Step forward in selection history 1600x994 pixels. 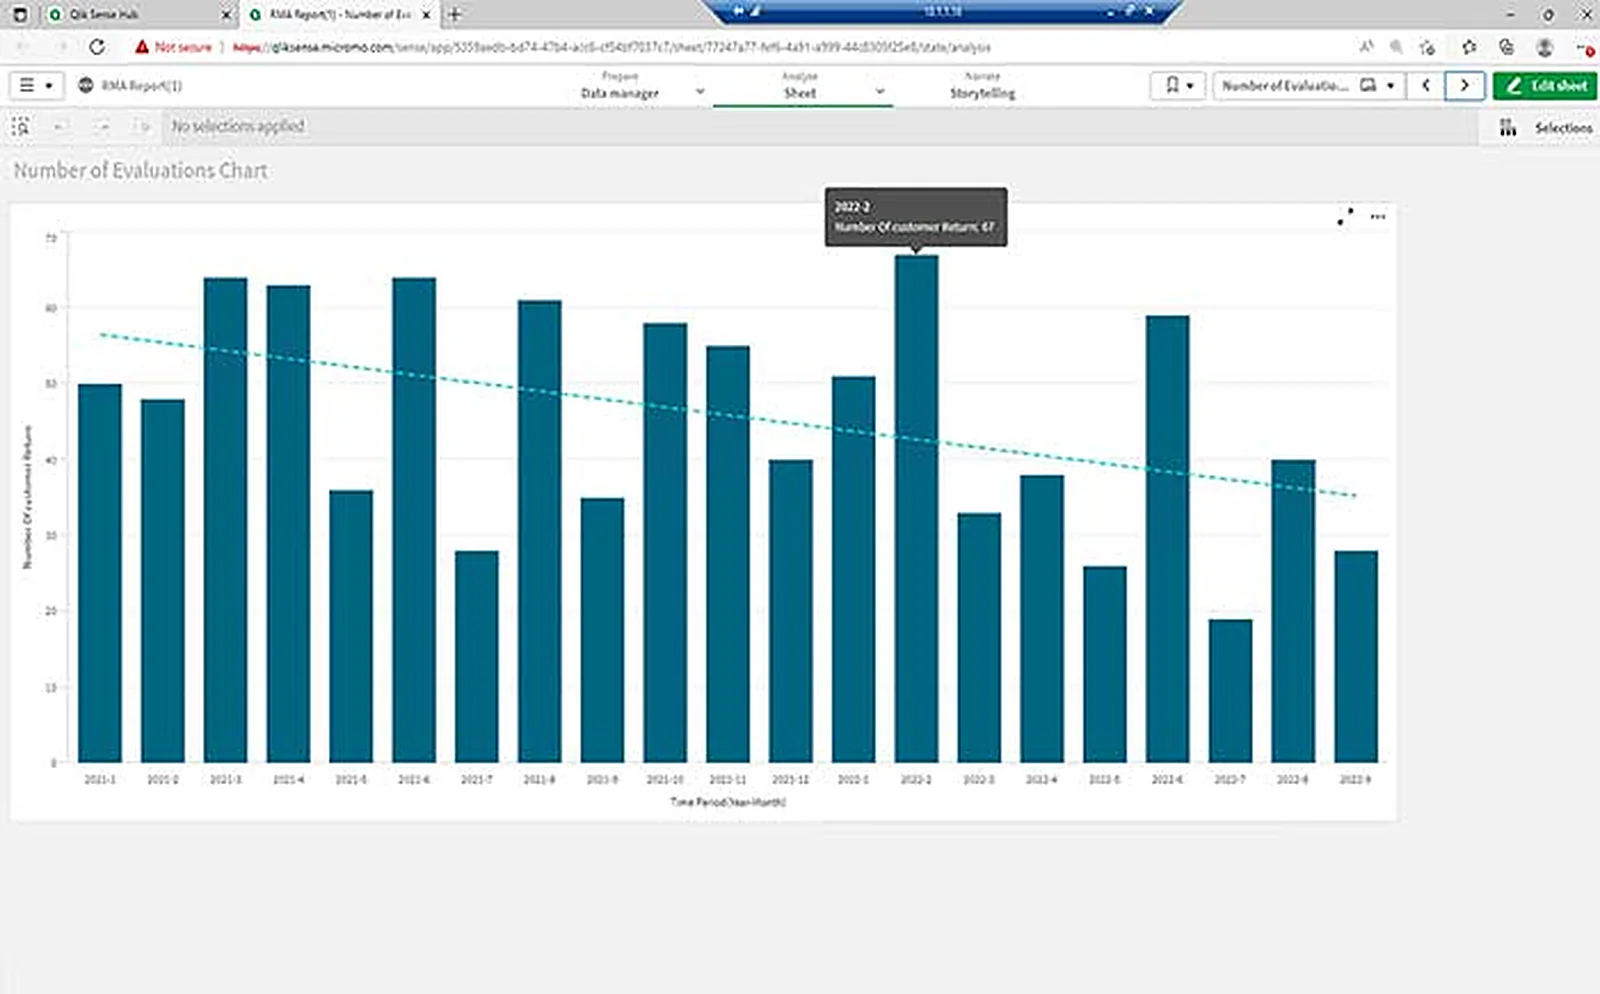(102, 127)
